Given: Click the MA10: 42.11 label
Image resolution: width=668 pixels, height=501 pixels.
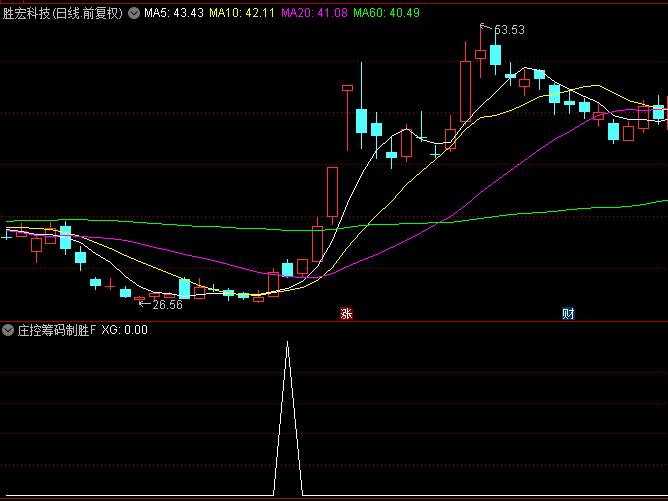Looking at the screenshot, I should pyautogui.click(x=242, y=13).
